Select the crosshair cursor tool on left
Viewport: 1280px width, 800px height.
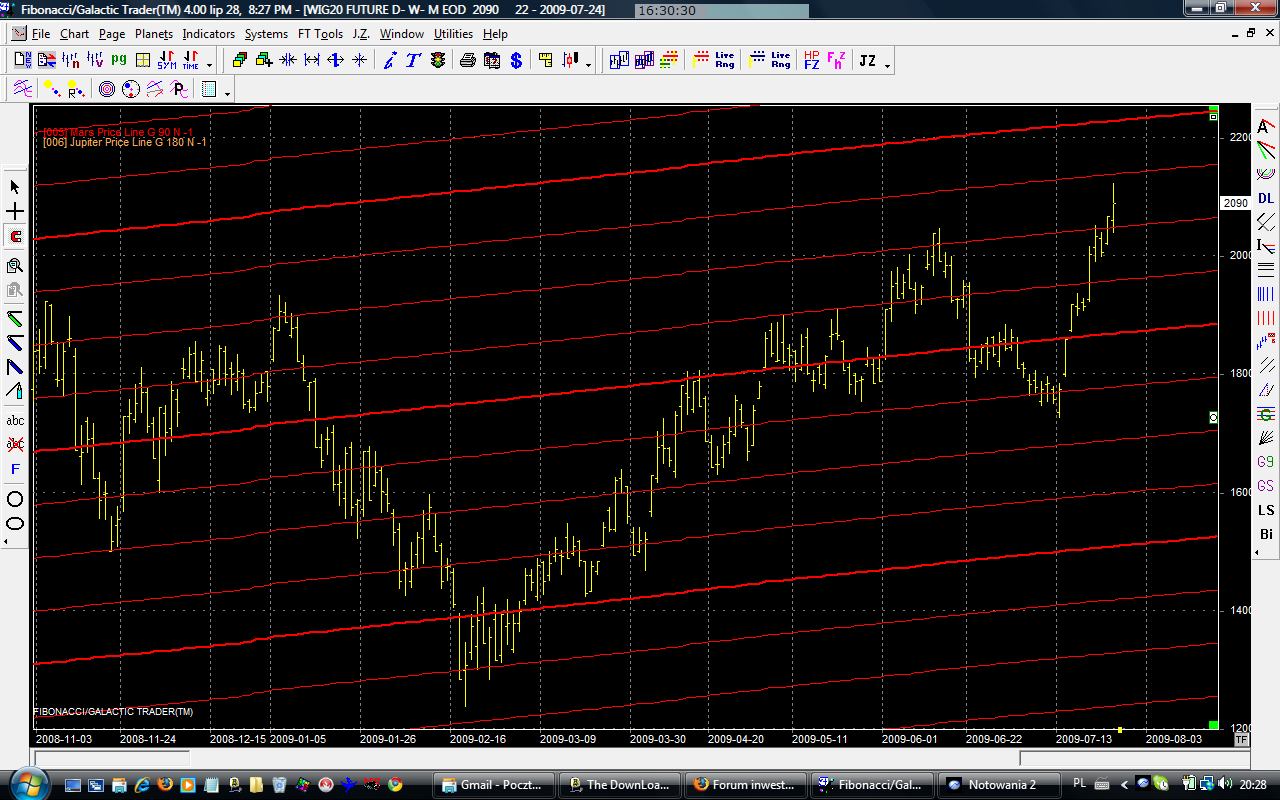point(15,212)
